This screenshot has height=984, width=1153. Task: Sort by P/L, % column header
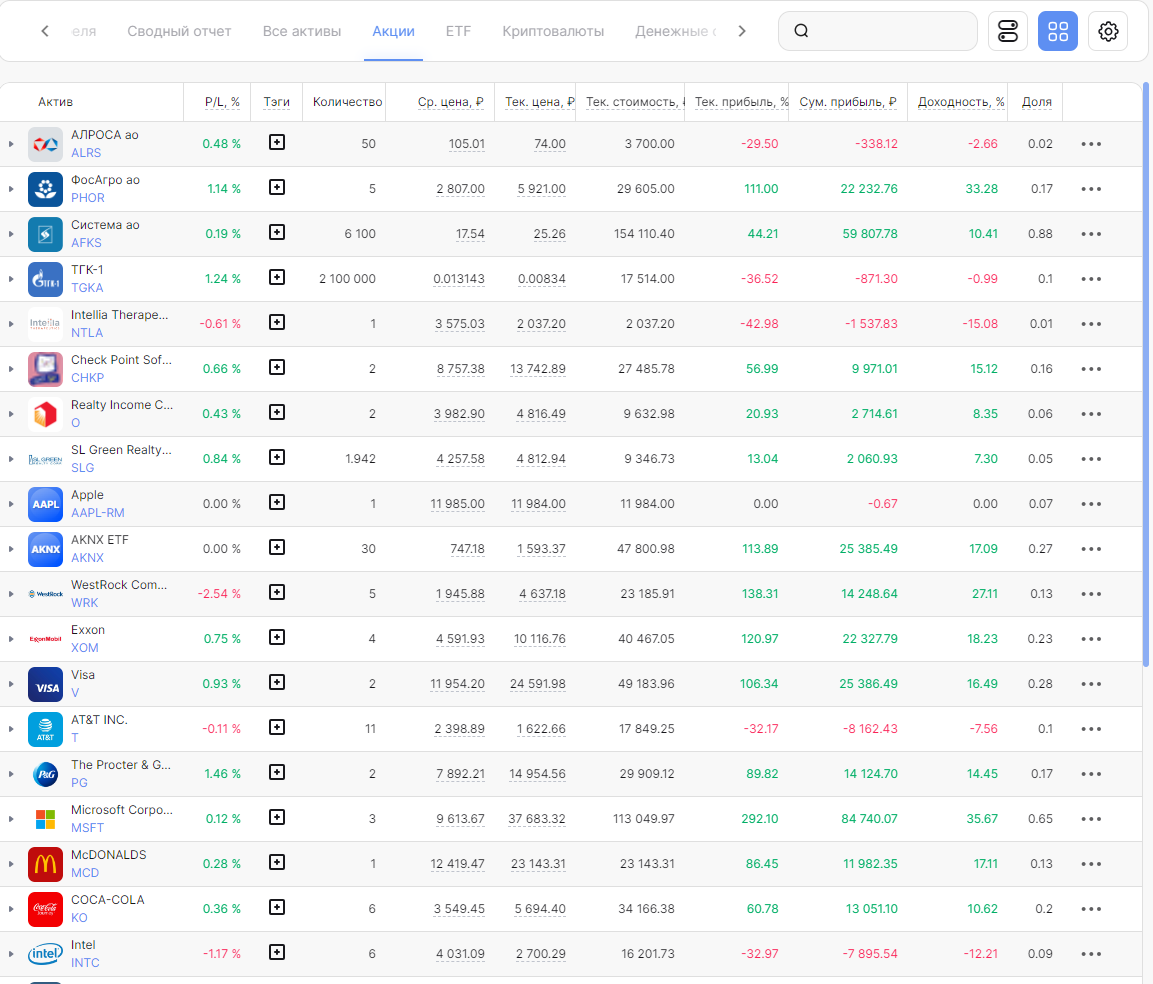[222, 101]
